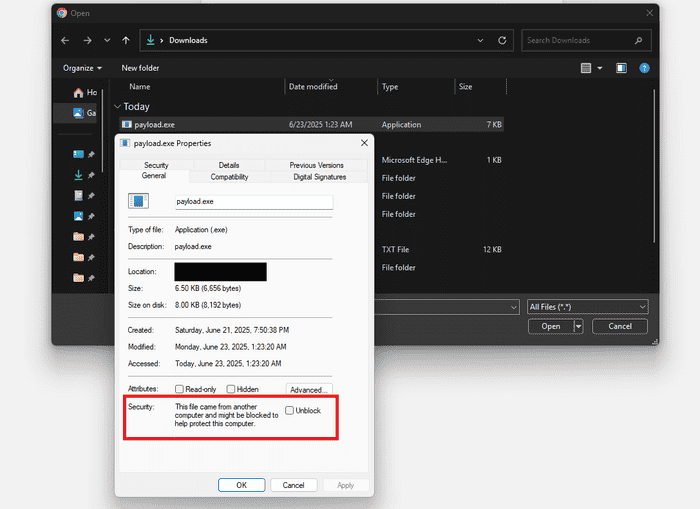The width and height of the screenshot is (700, 509).
Task: Switch to the Details tab
Action: 229,165
